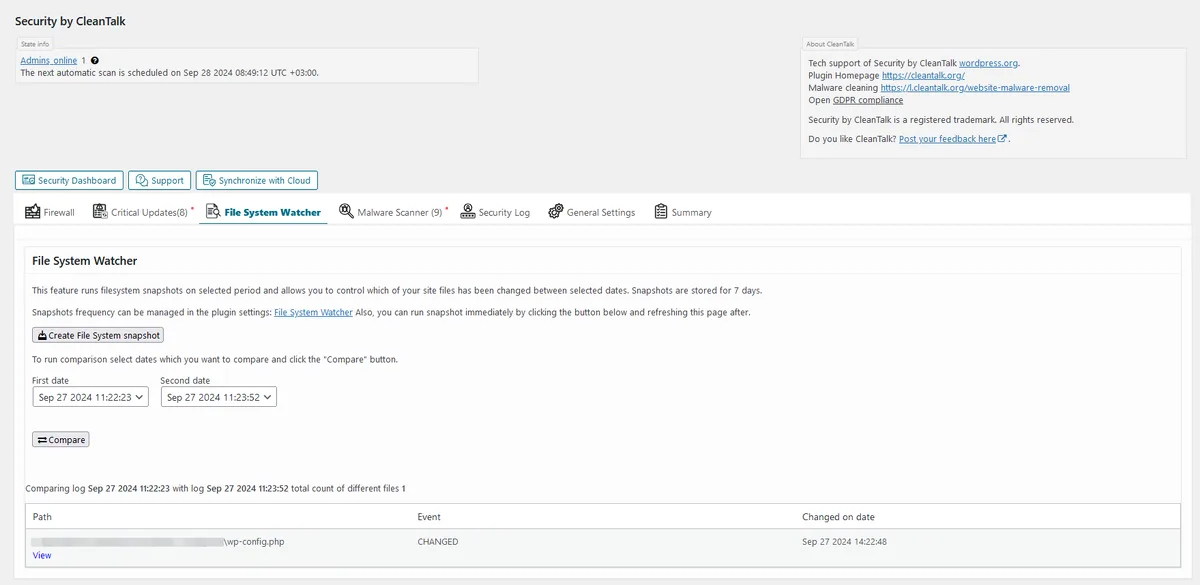Viewport: 1200px width, 585px height.
Task: Click the Sep 27 2024 14:22:48 date cell
Action: coord(845,542)
